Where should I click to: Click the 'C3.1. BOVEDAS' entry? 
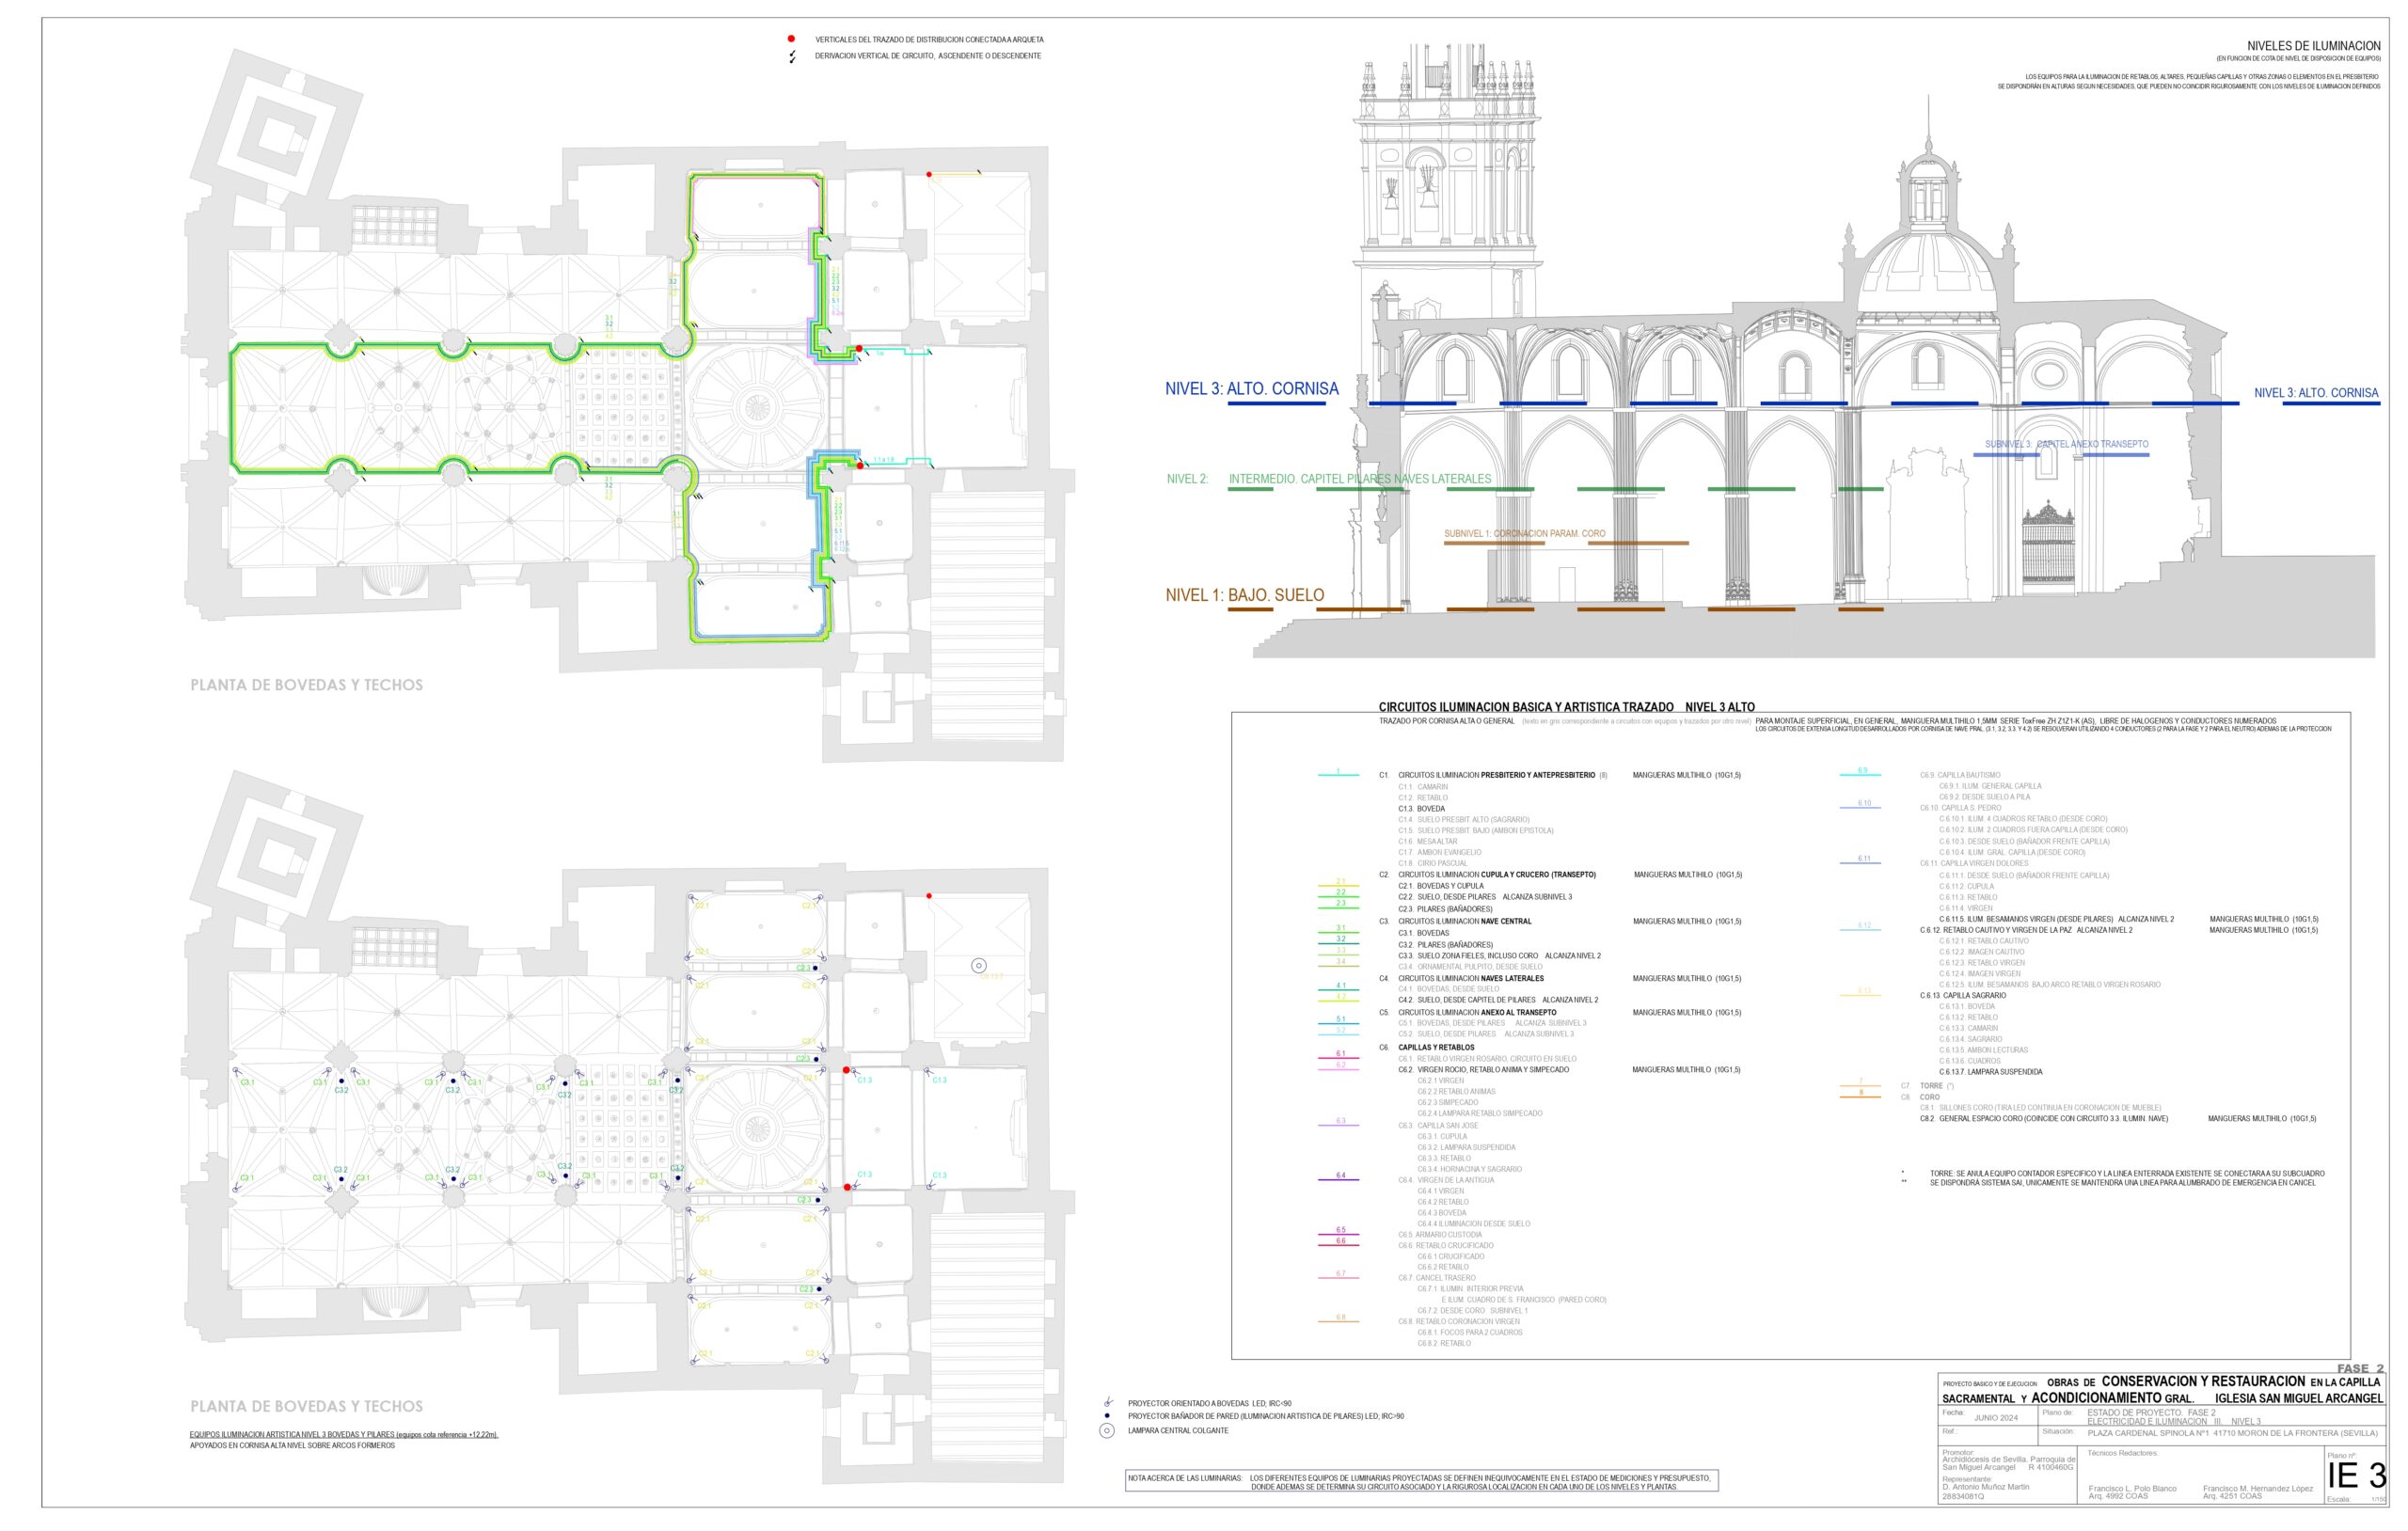coord(1423,933)
